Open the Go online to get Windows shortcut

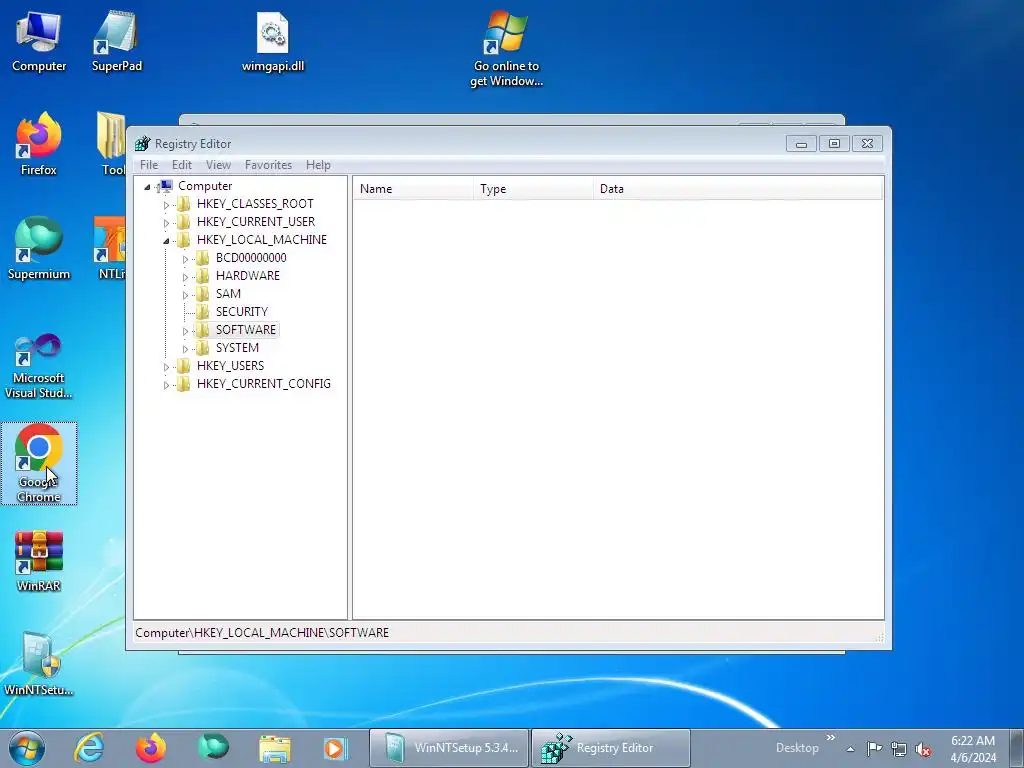[506, 48]
